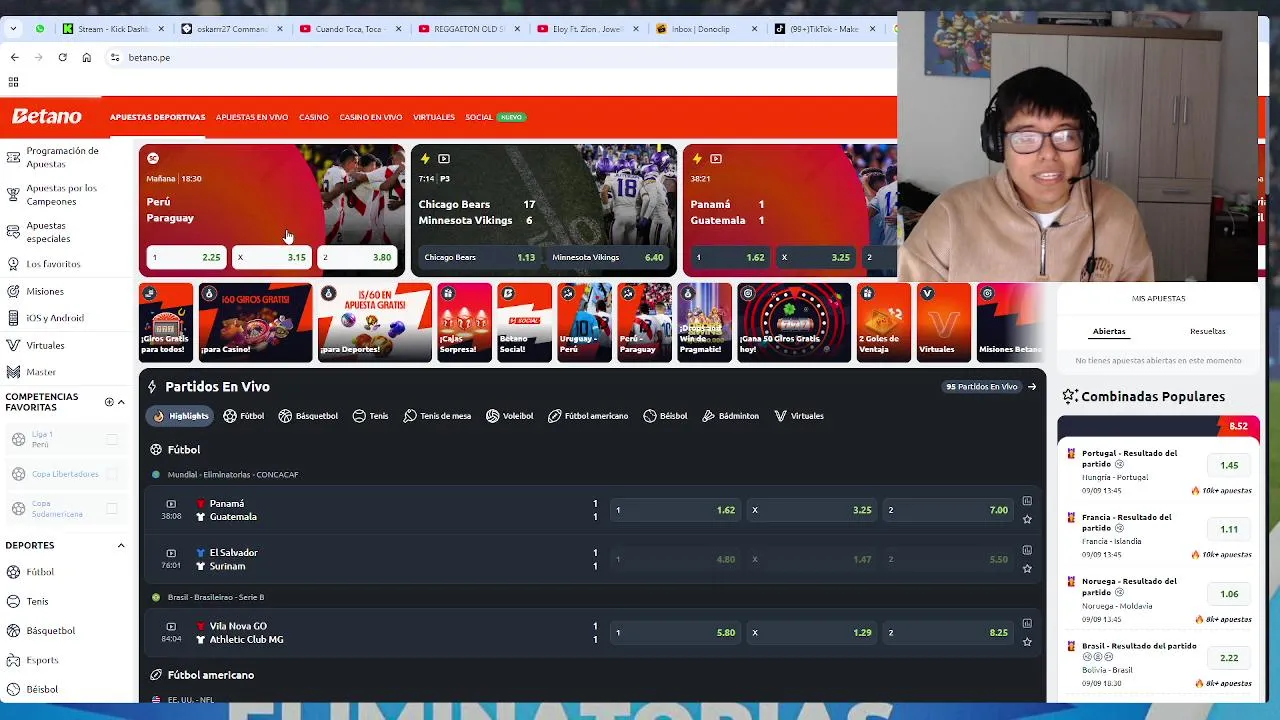
Task: Select the Highlights live filter
Action: tap(181, 416)
